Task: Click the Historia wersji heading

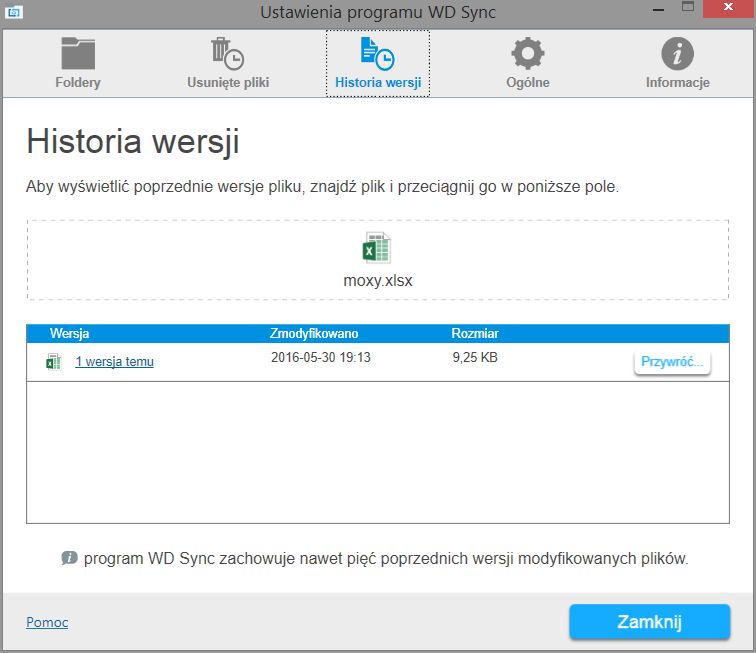Action: click(x=133, y=142)
